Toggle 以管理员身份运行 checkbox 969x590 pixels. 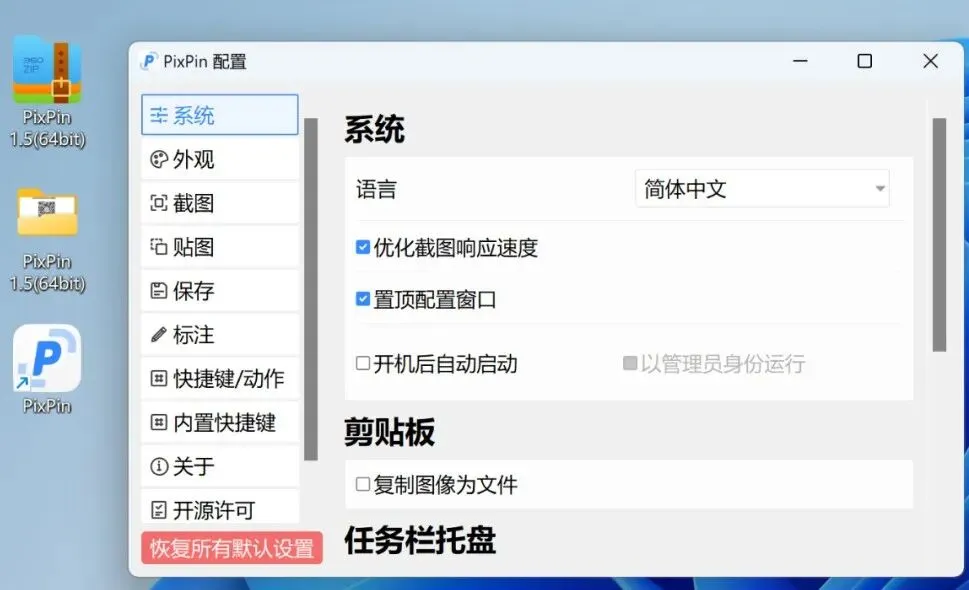click(630, 363)
